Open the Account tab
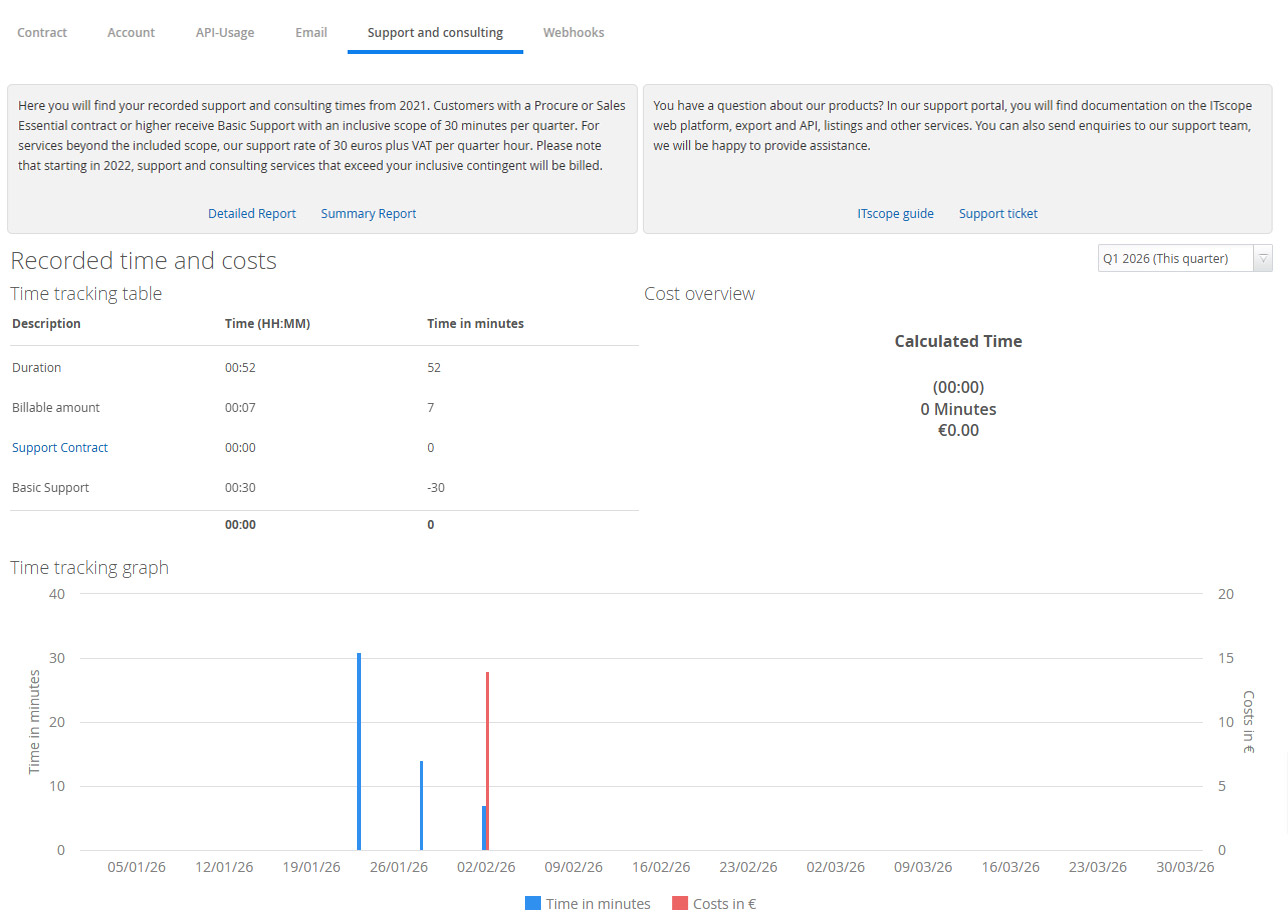The image size is (1288, 920). tap(130, 32)
